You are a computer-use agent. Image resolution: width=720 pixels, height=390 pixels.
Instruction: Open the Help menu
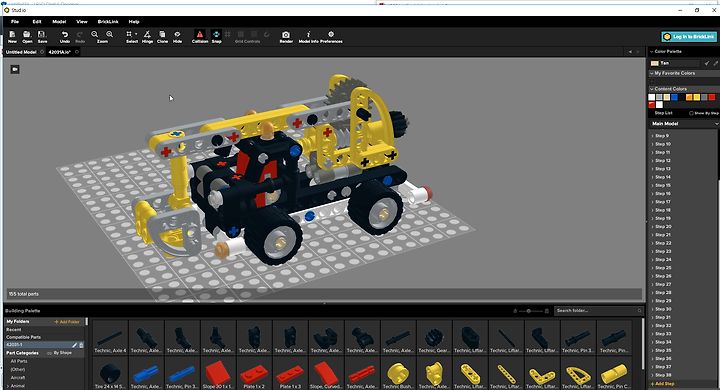(x=134, y=22)
